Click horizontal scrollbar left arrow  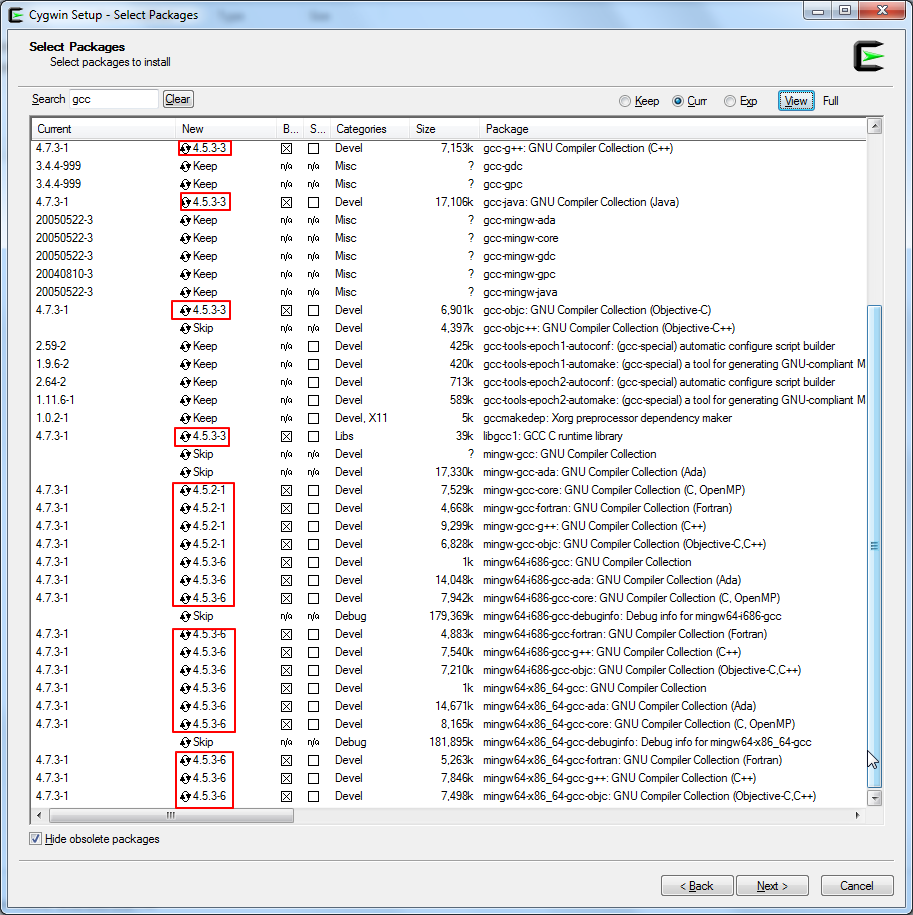[x=39, y=815]
